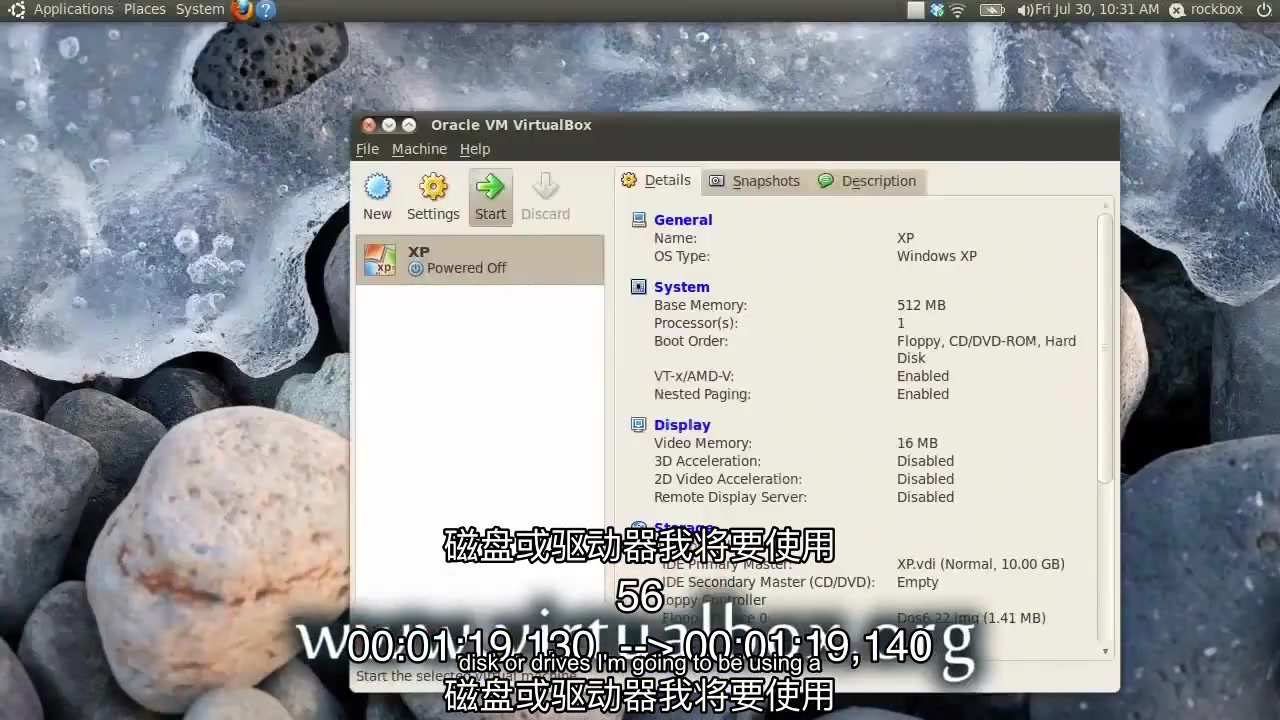Screen dimensions: 1280x720
Task: Click the Details pane vertical scrollbar
Action: pos(1105,350)
